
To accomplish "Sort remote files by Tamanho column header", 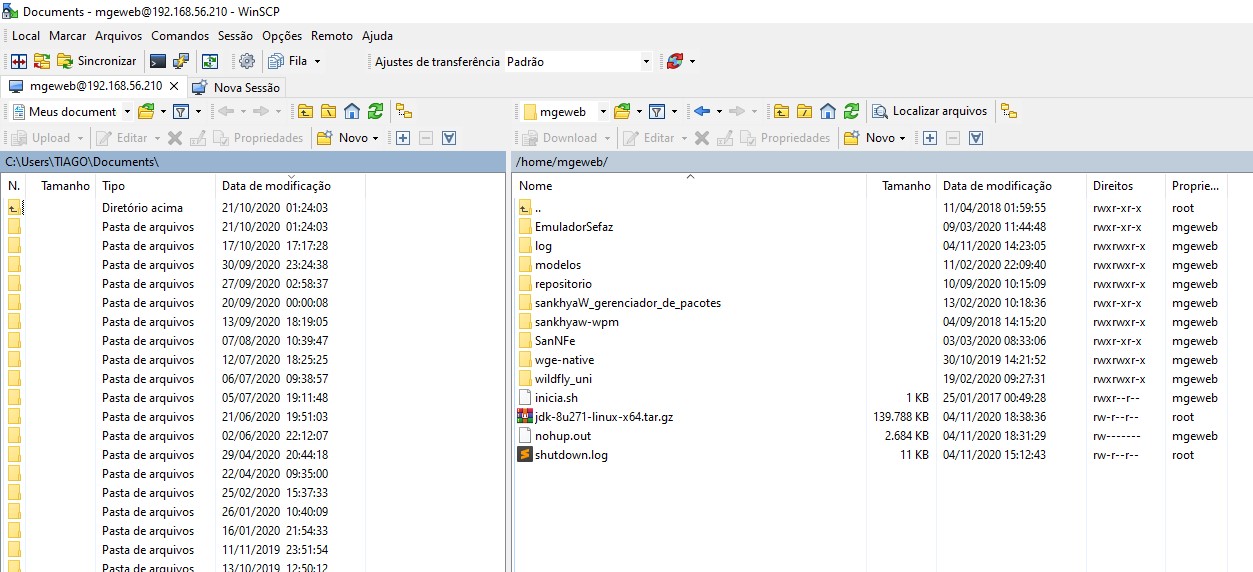I will (901, 185).
